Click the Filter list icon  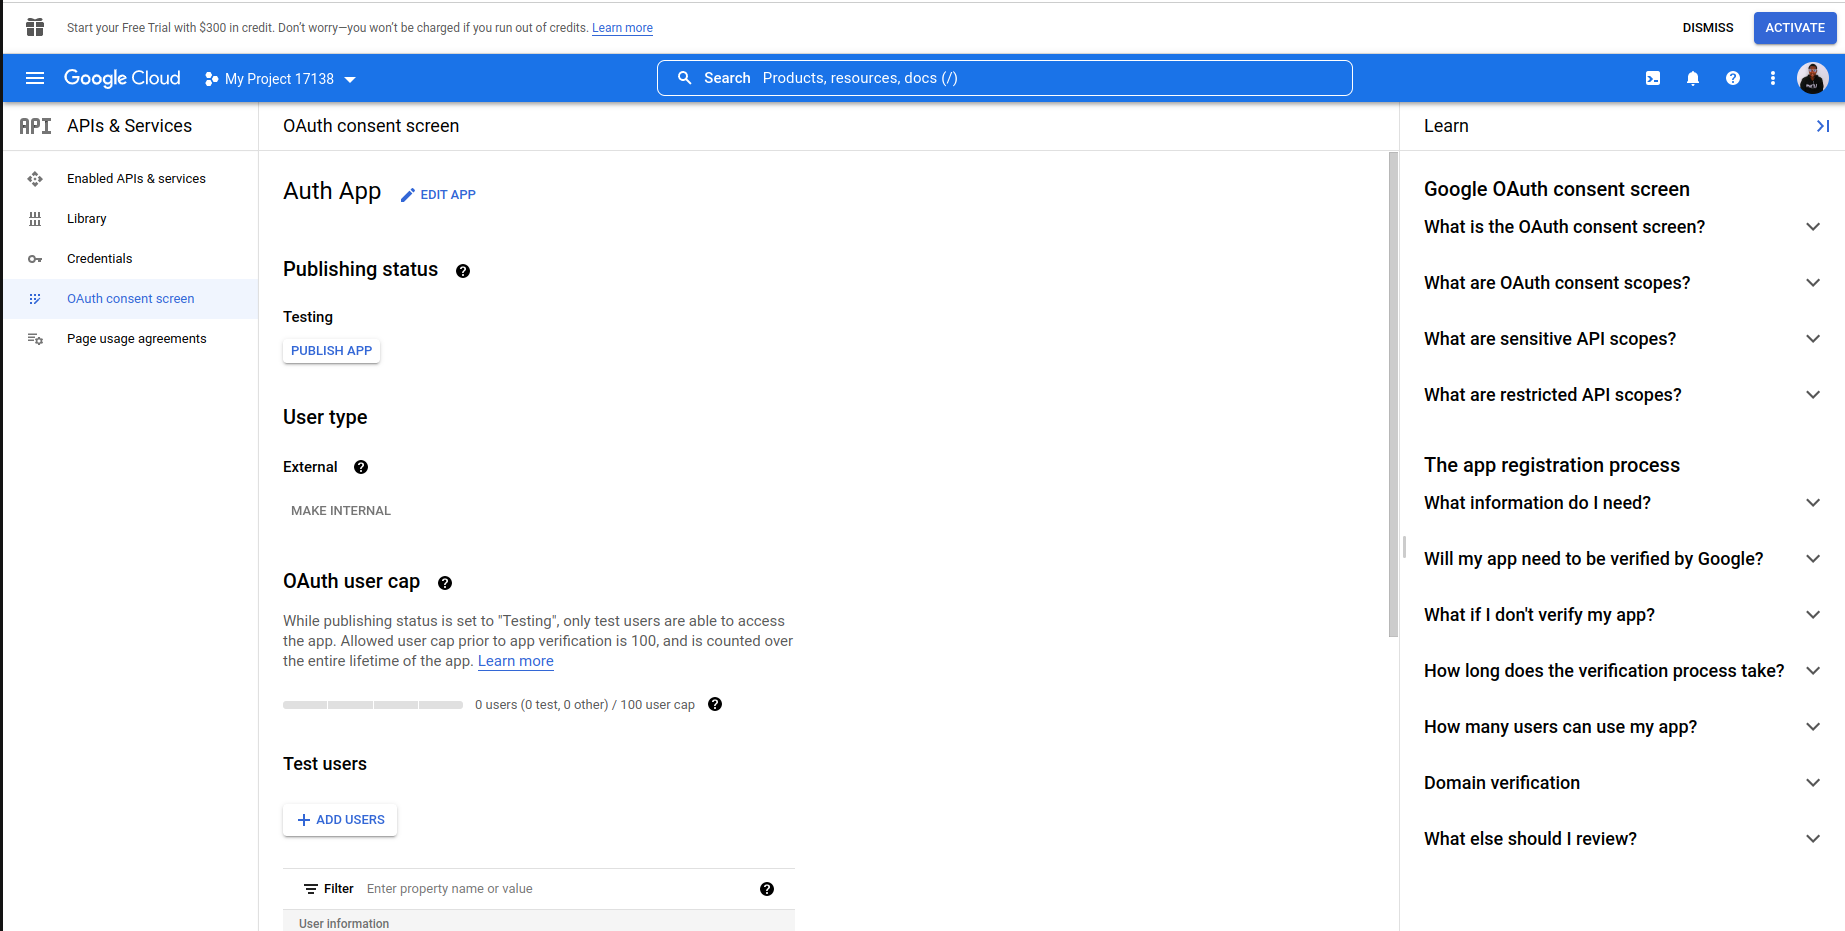coord(311,889)
